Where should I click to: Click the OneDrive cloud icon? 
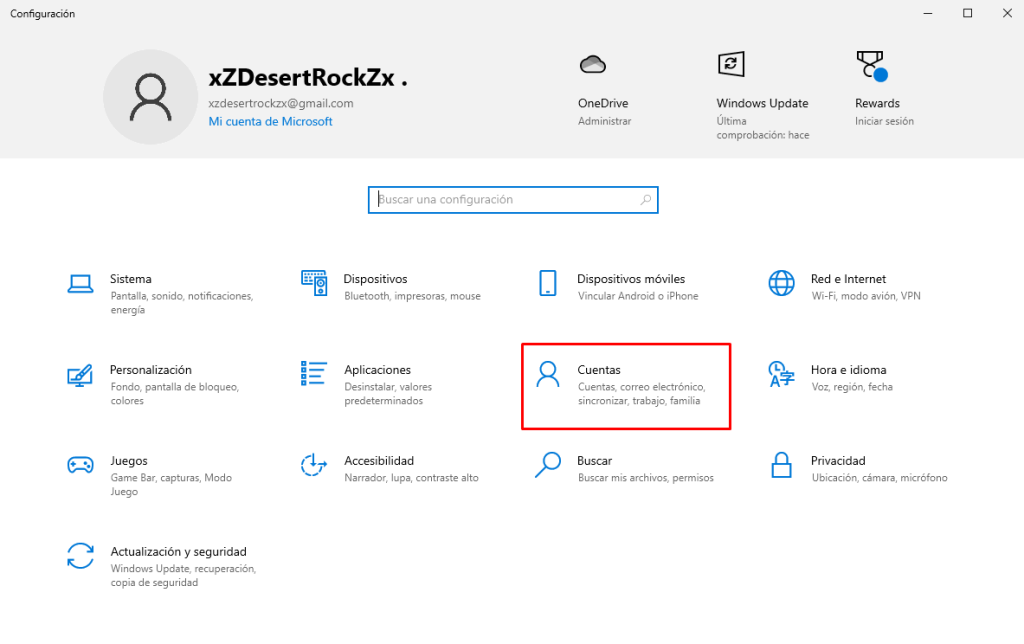(593, 65)
